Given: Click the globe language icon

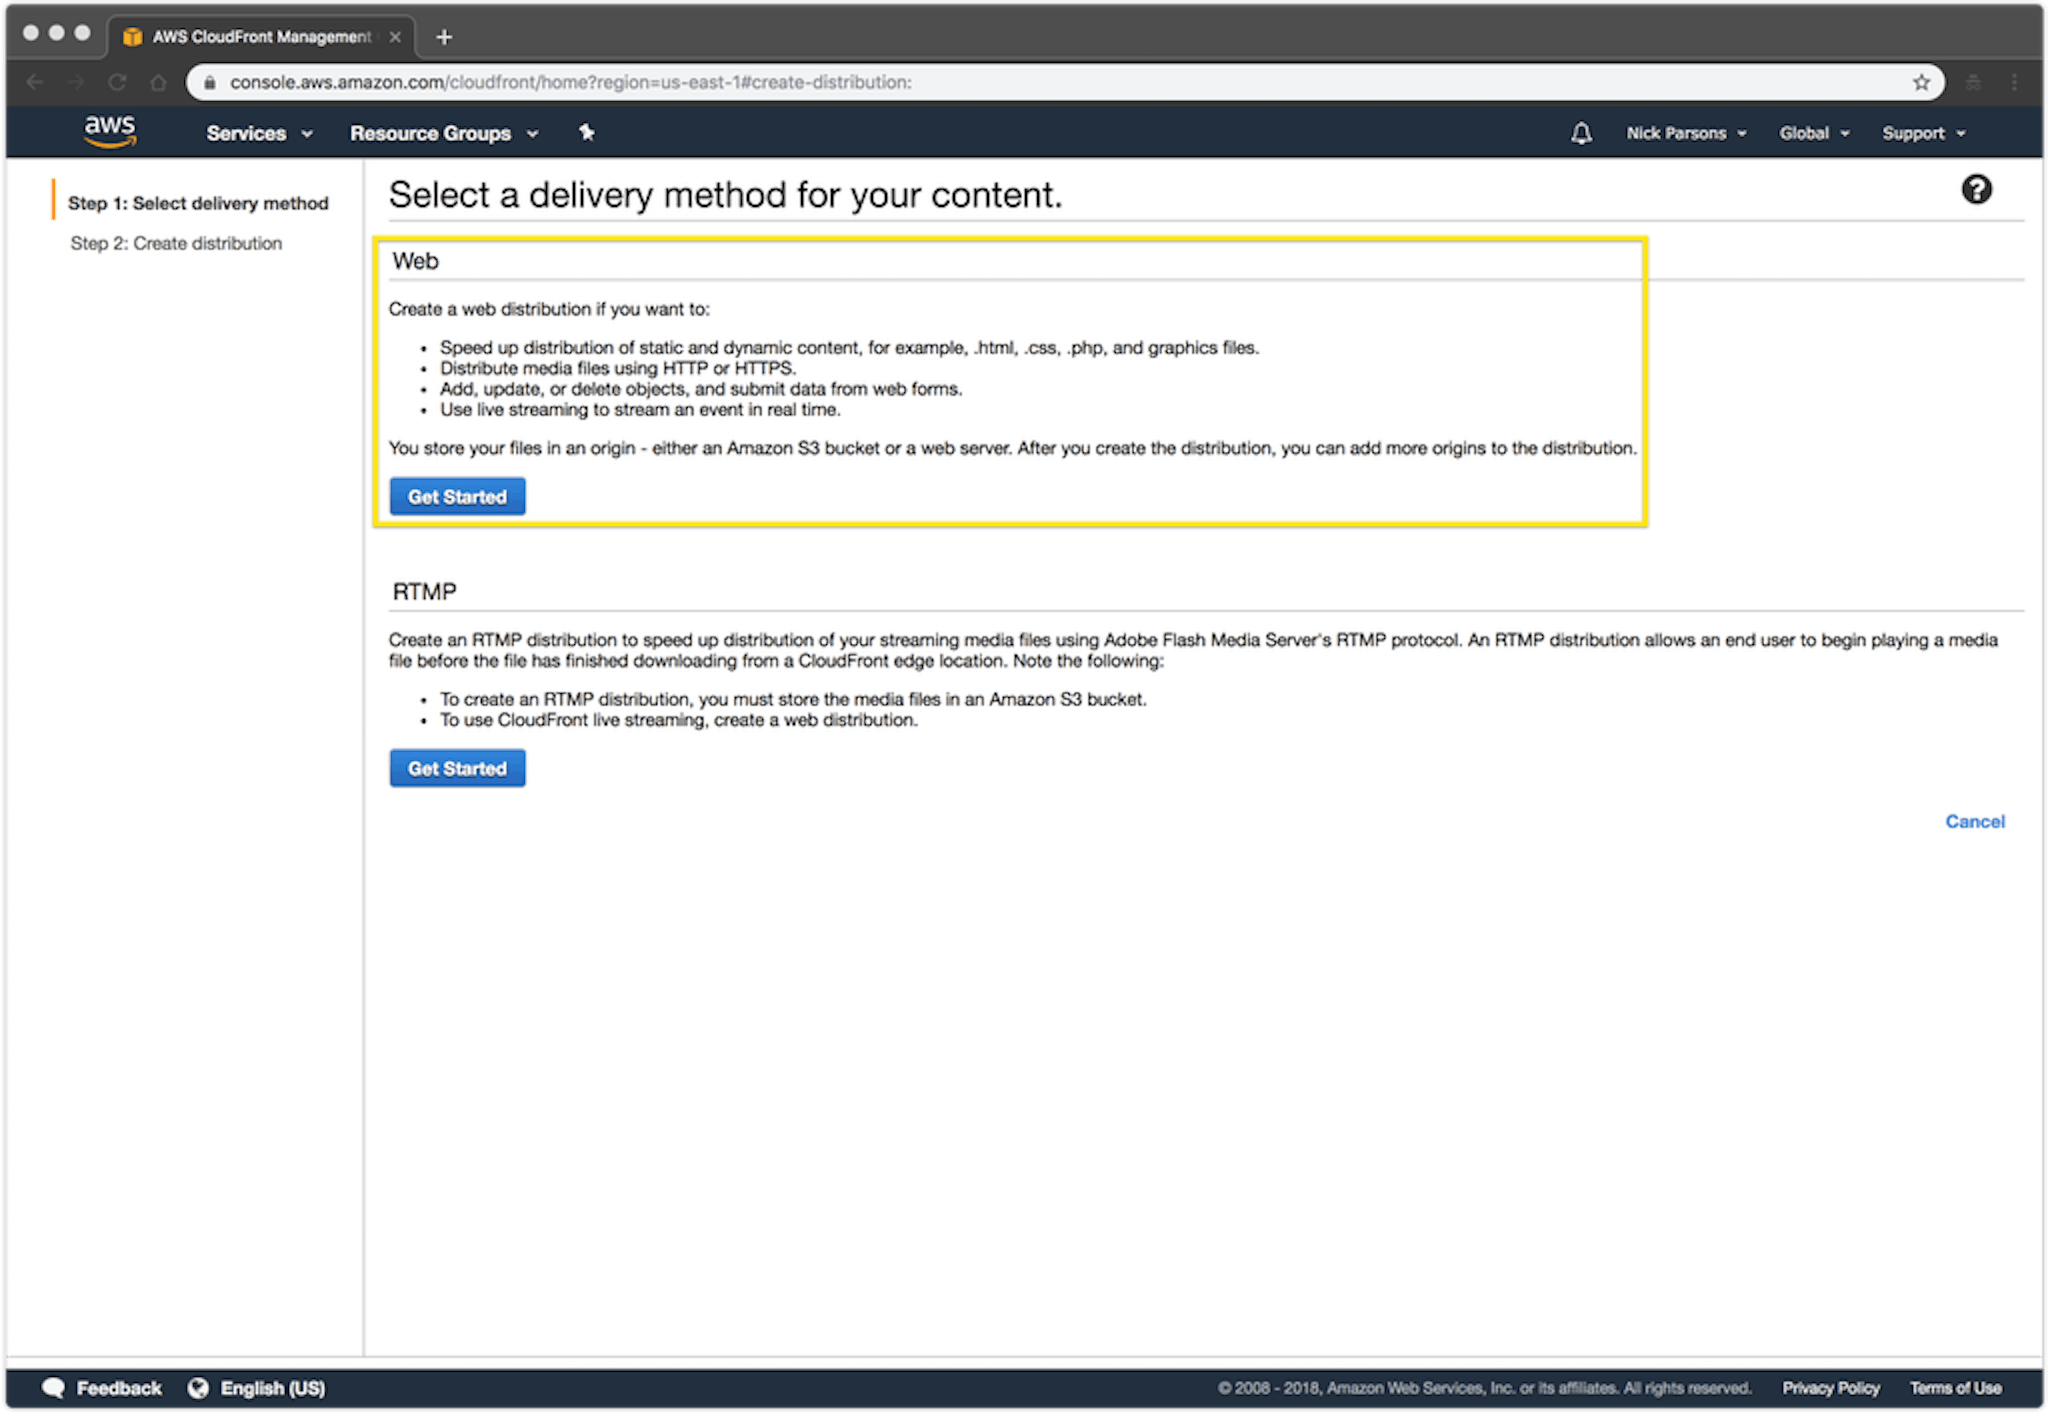Looking at the screenshot, I should [x=198, y=1388].
